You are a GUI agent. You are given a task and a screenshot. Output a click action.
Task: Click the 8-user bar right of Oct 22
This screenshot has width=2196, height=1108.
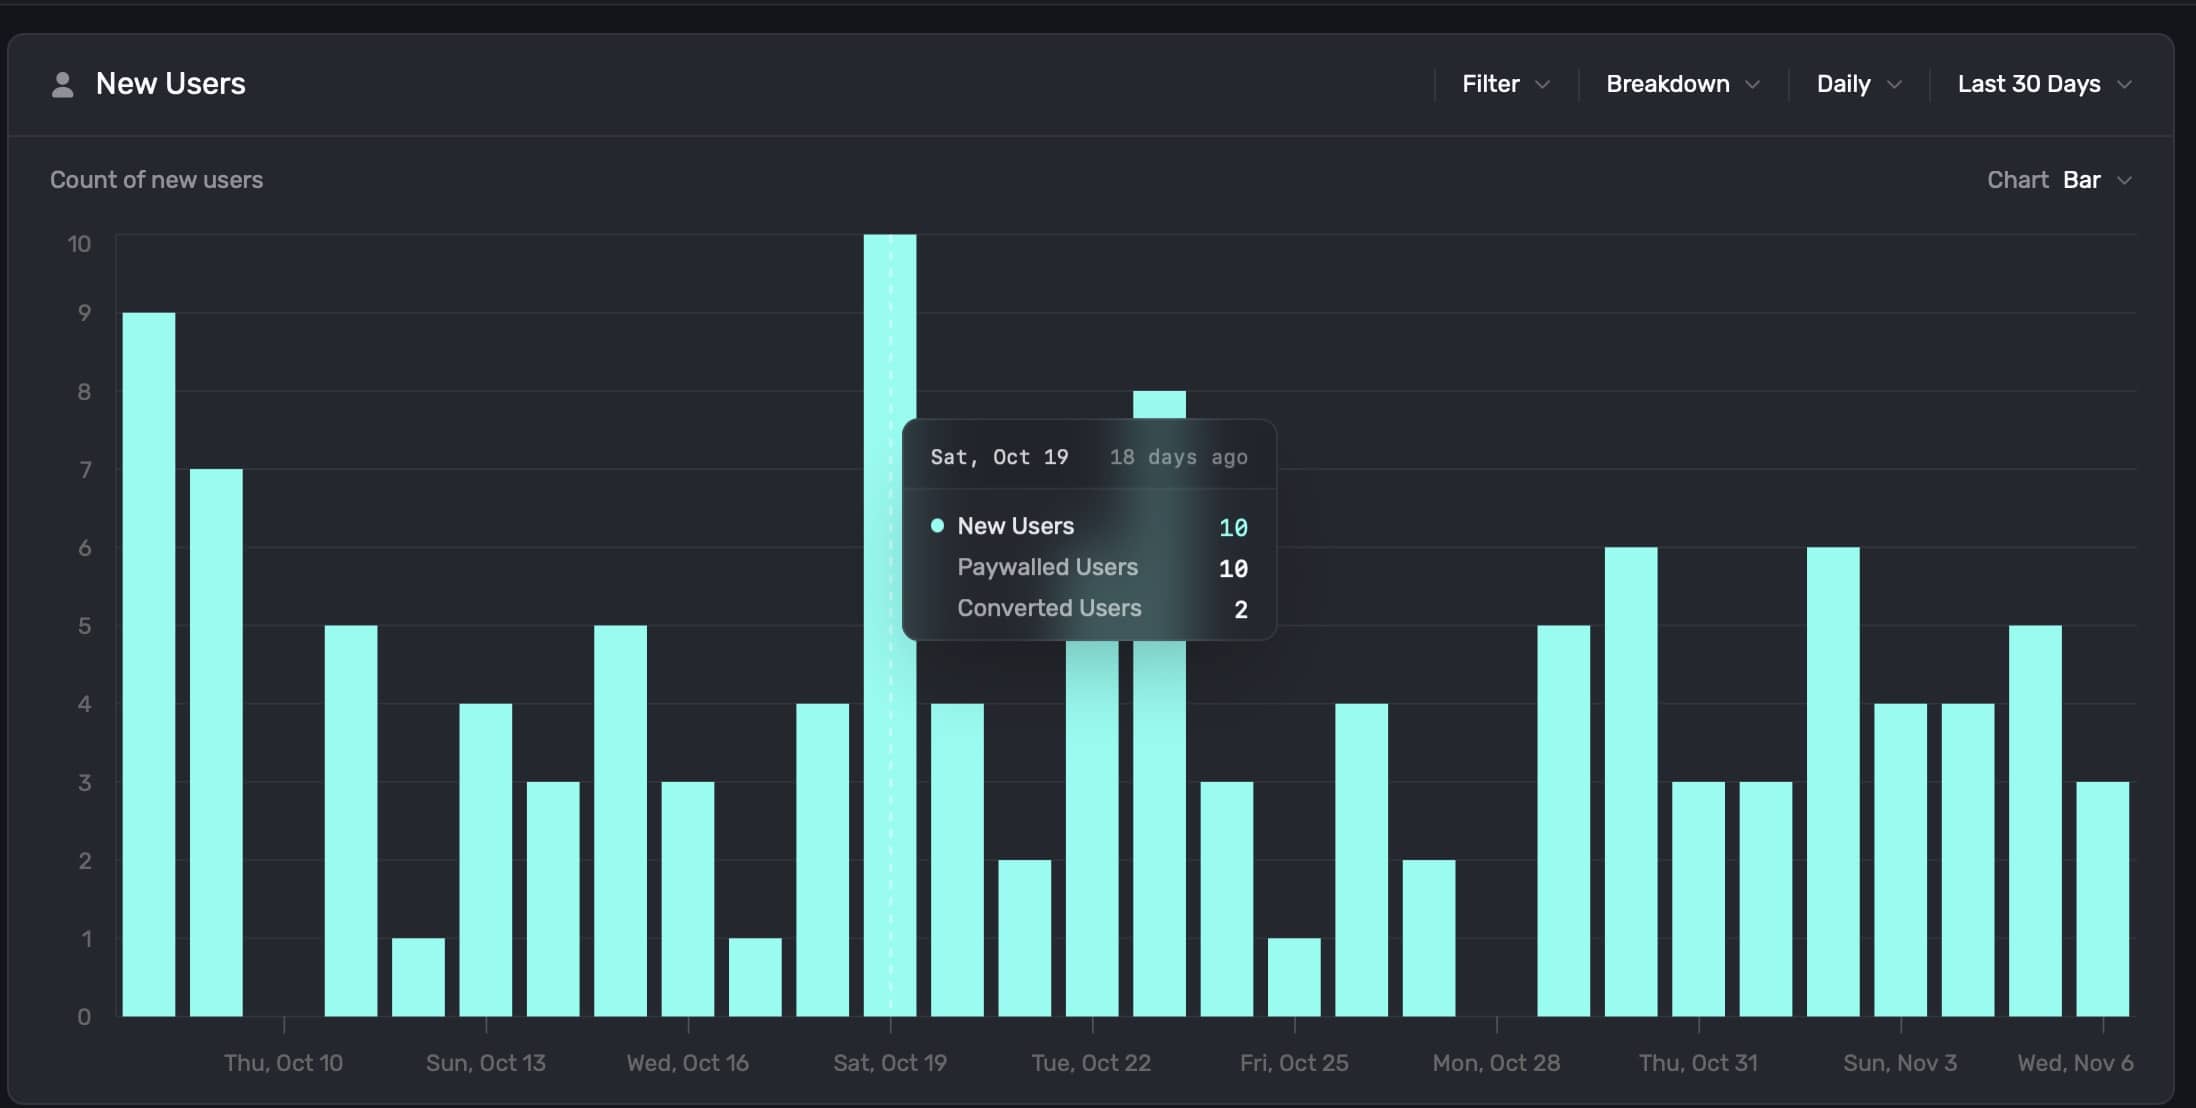[1159, 830]
